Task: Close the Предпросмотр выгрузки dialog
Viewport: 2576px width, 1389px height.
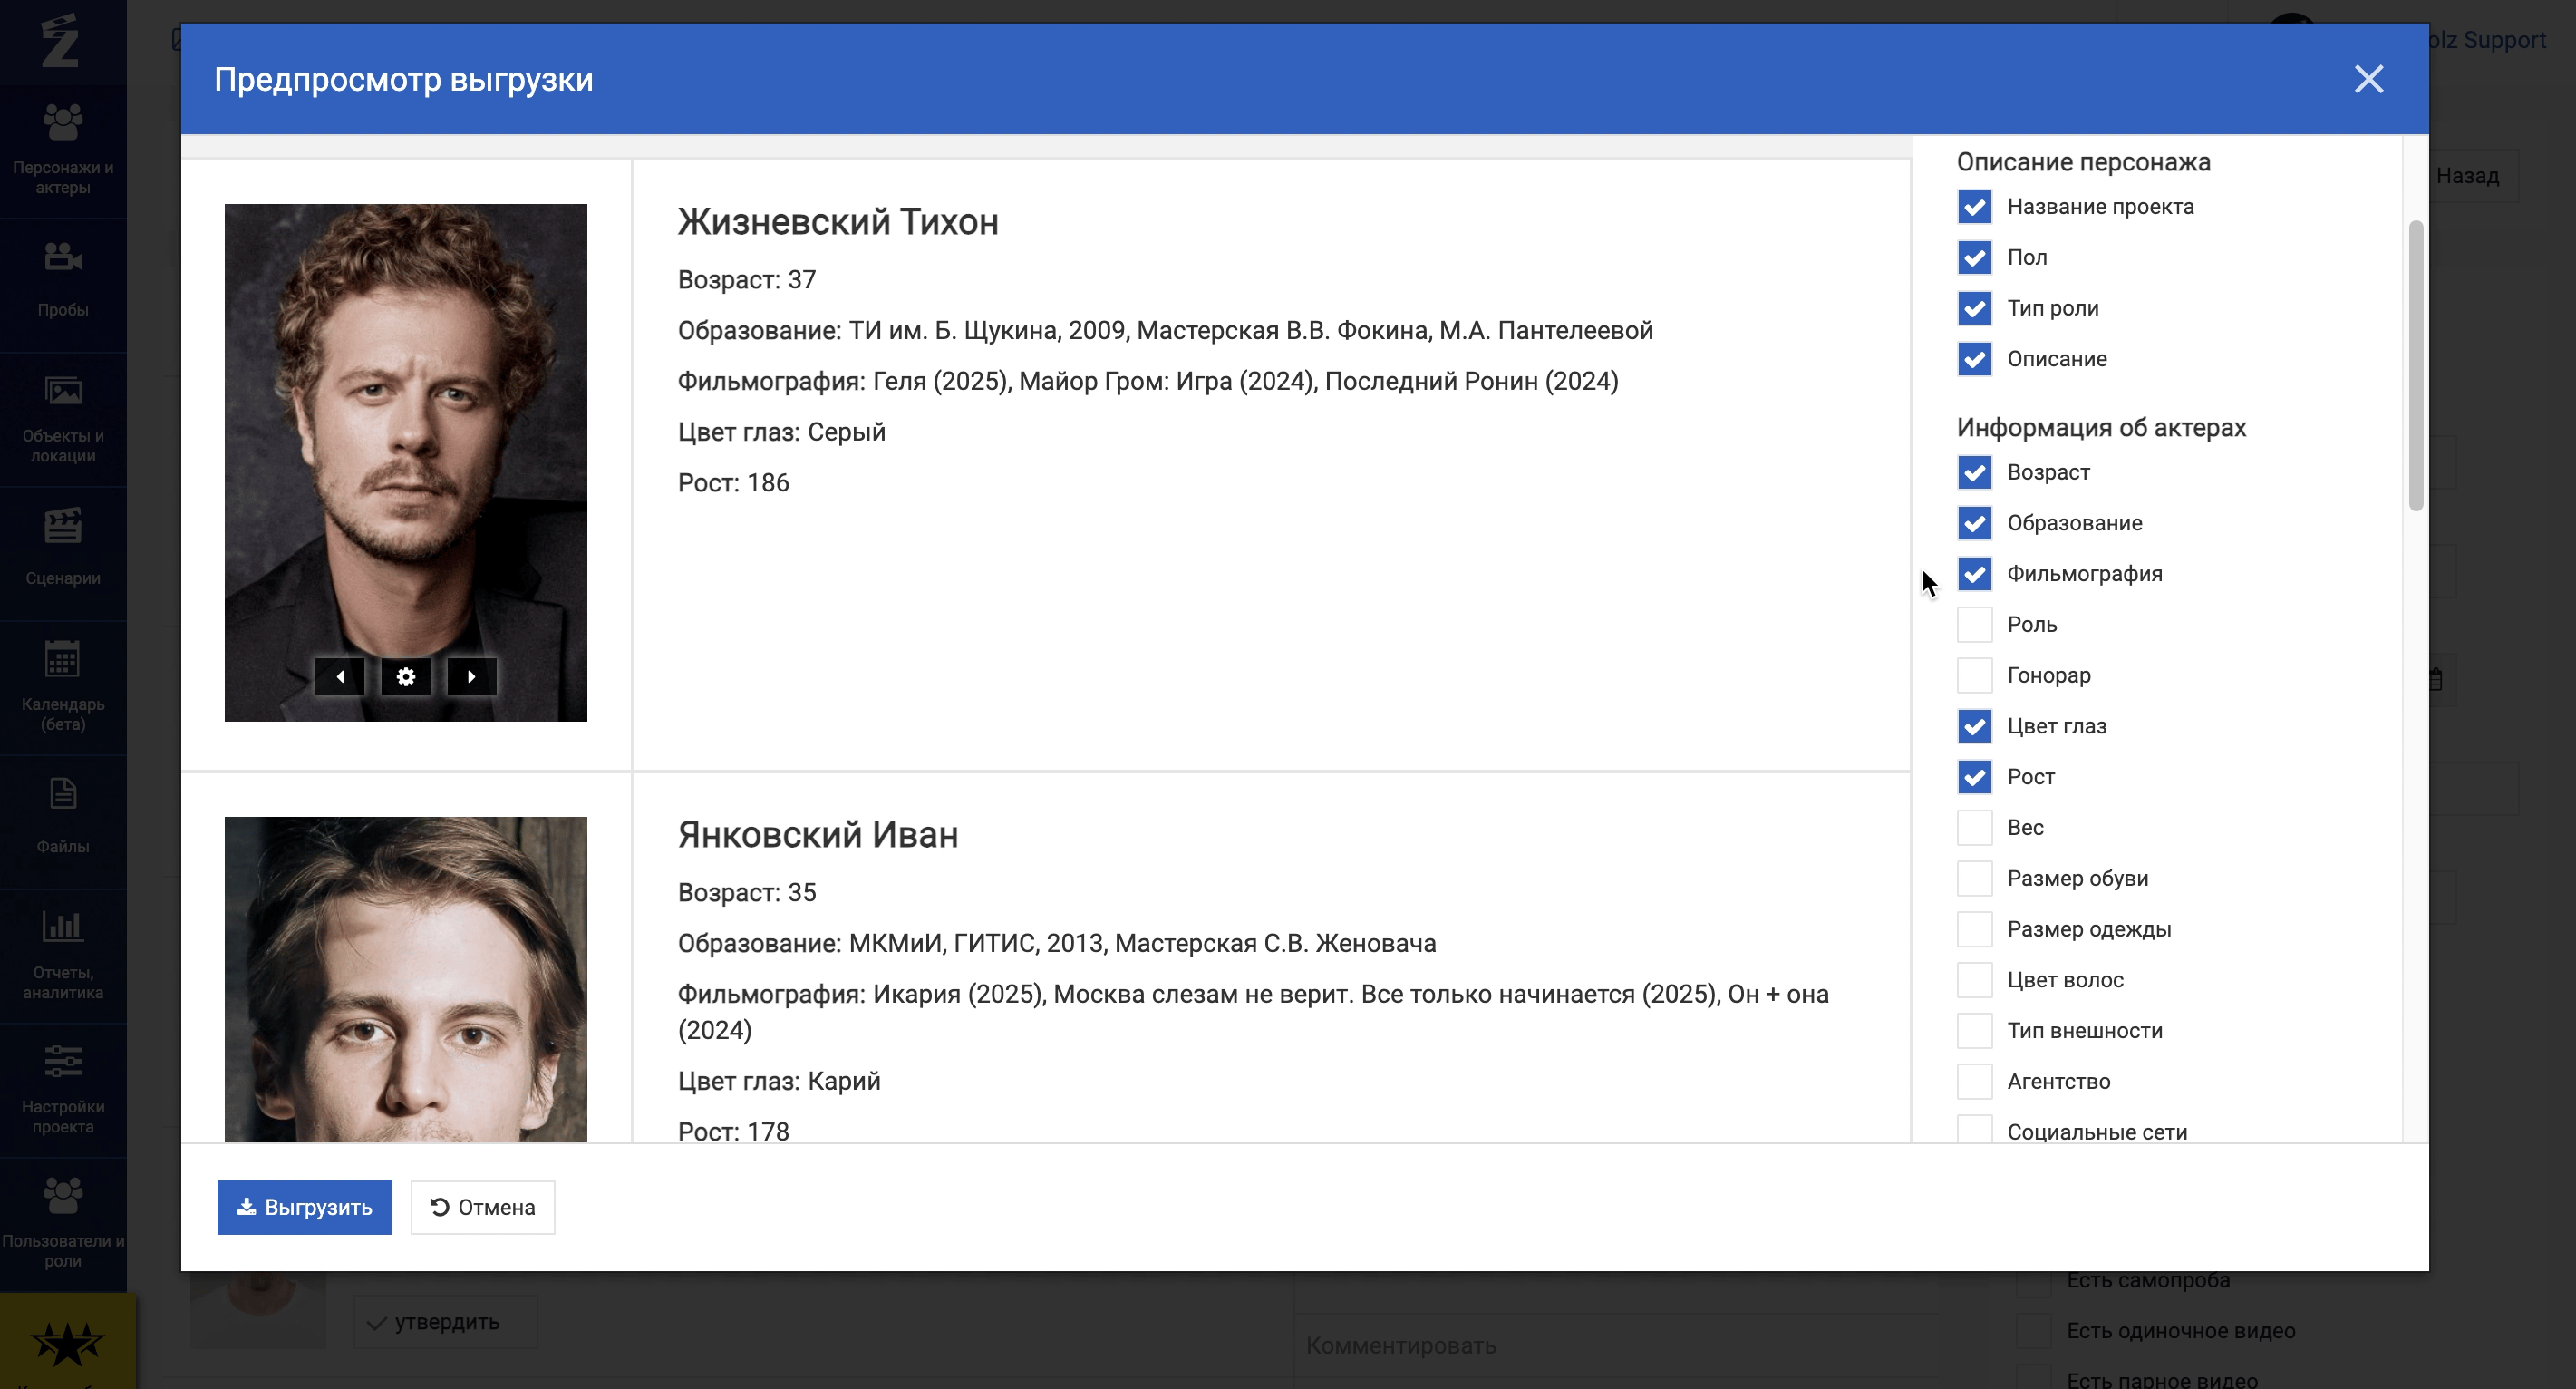Action: 2368,79
